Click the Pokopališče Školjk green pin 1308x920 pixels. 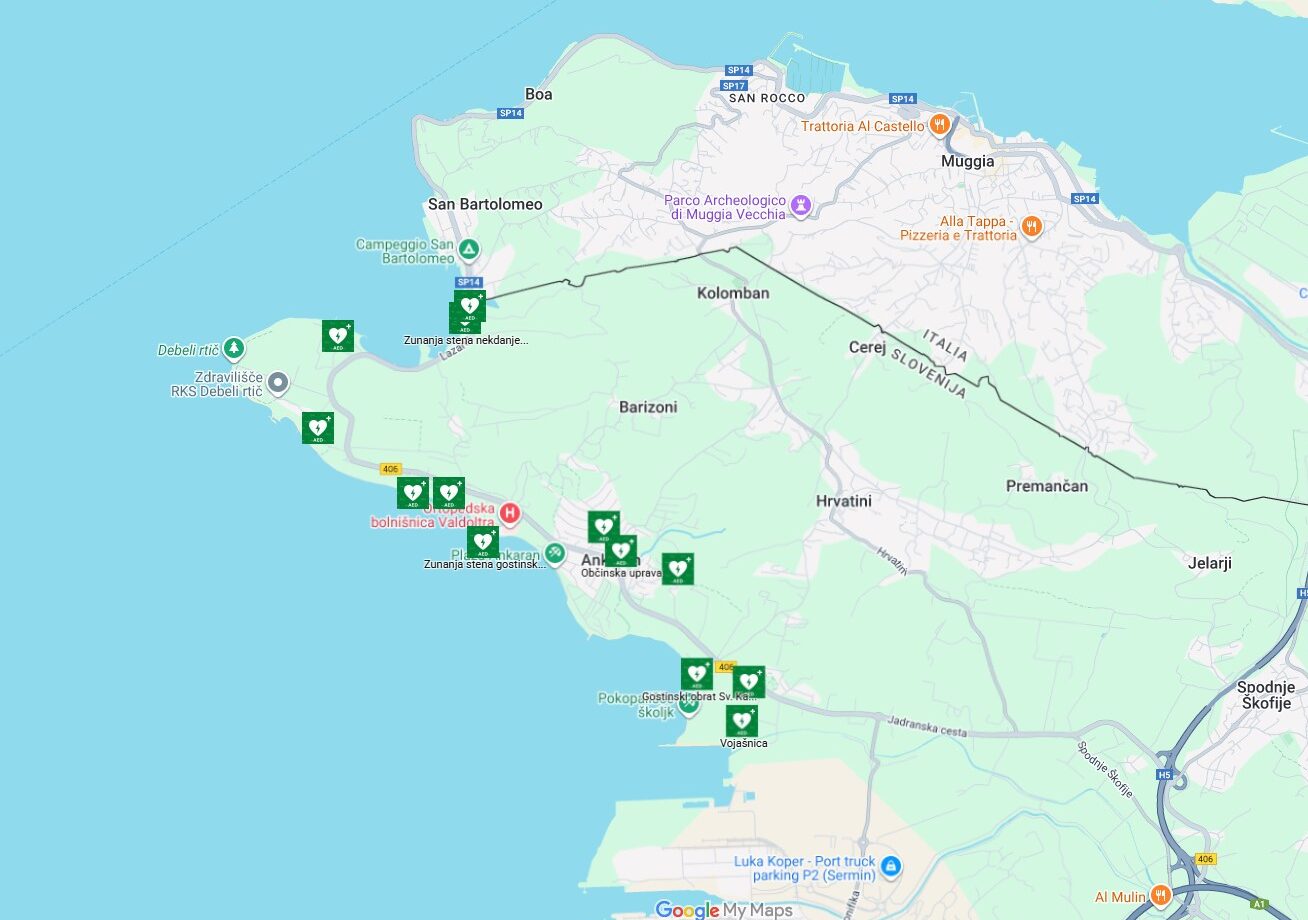[688, 704]
